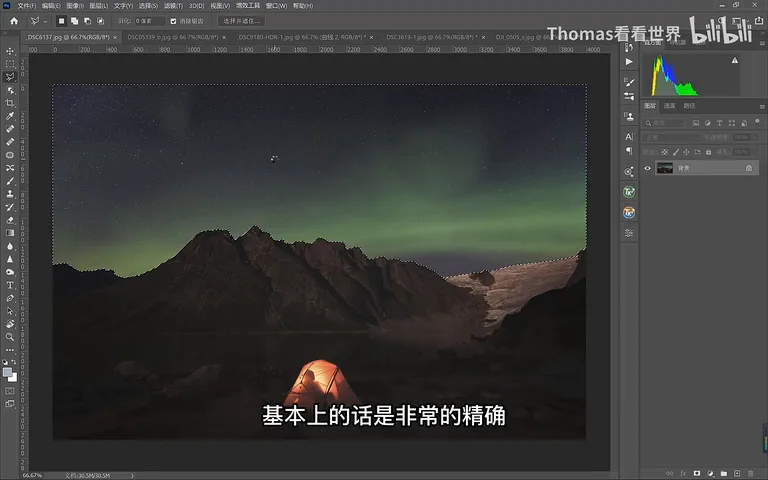Click the 选择并遮住 (Select and Mask) button

point(241,21)
